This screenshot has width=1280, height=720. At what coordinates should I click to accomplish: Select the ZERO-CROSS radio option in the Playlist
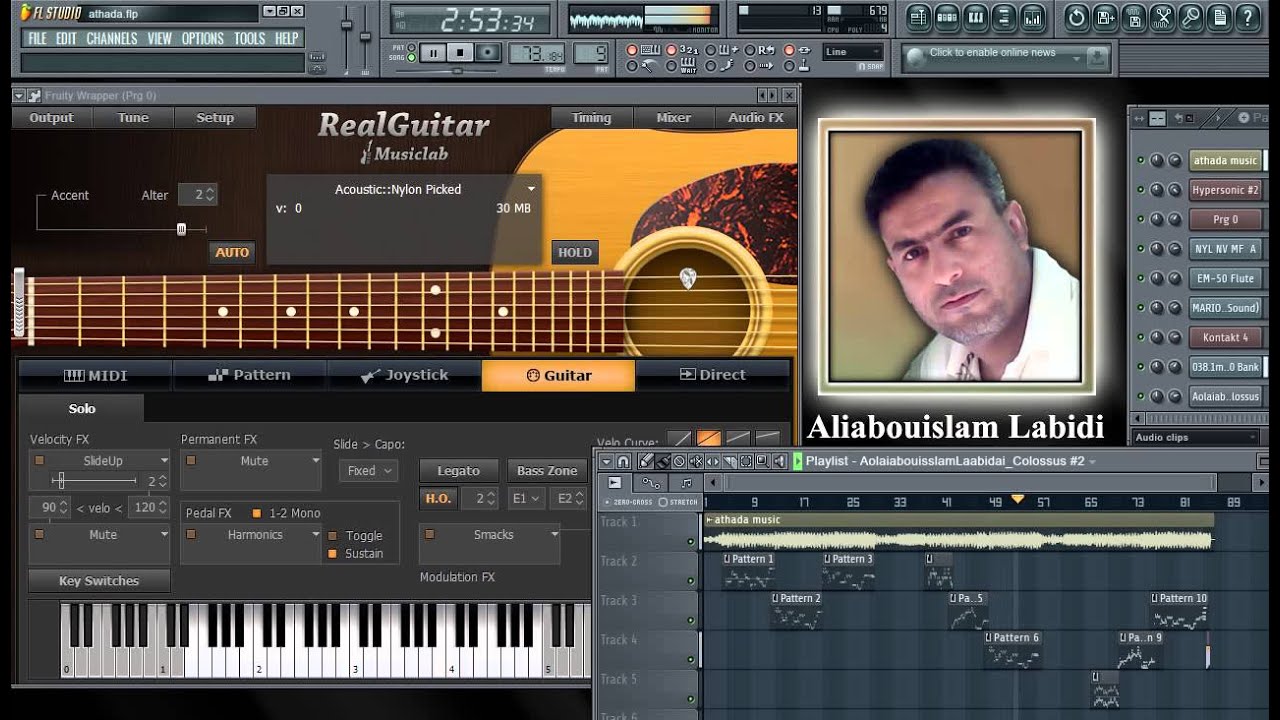(x=607, y=502)
